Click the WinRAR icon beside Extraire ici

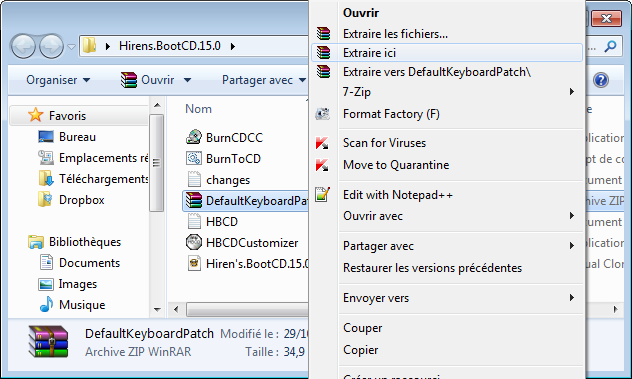(x=323, y=52)
